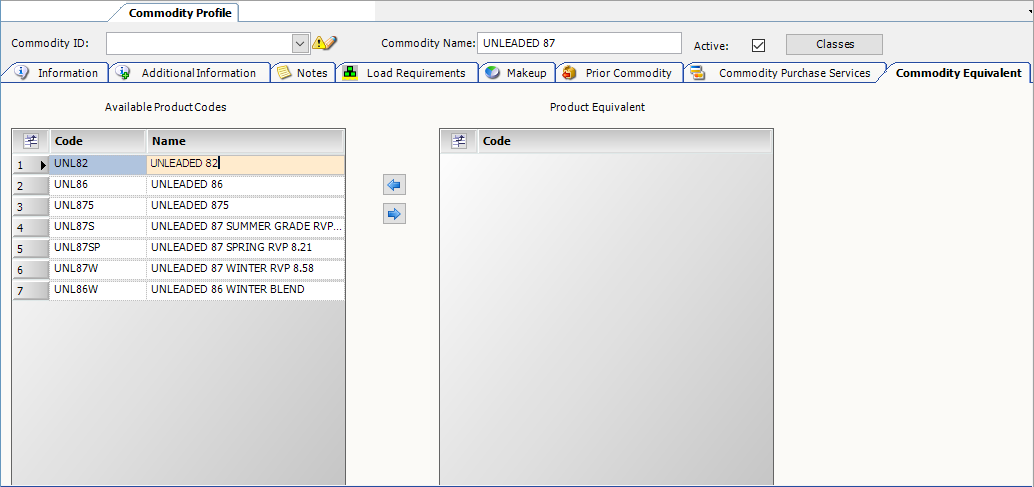The height and width of the screenshot is (487, 1034).
Task: Select row header 4 for UNL87S
Action: [x=30, y=228]
